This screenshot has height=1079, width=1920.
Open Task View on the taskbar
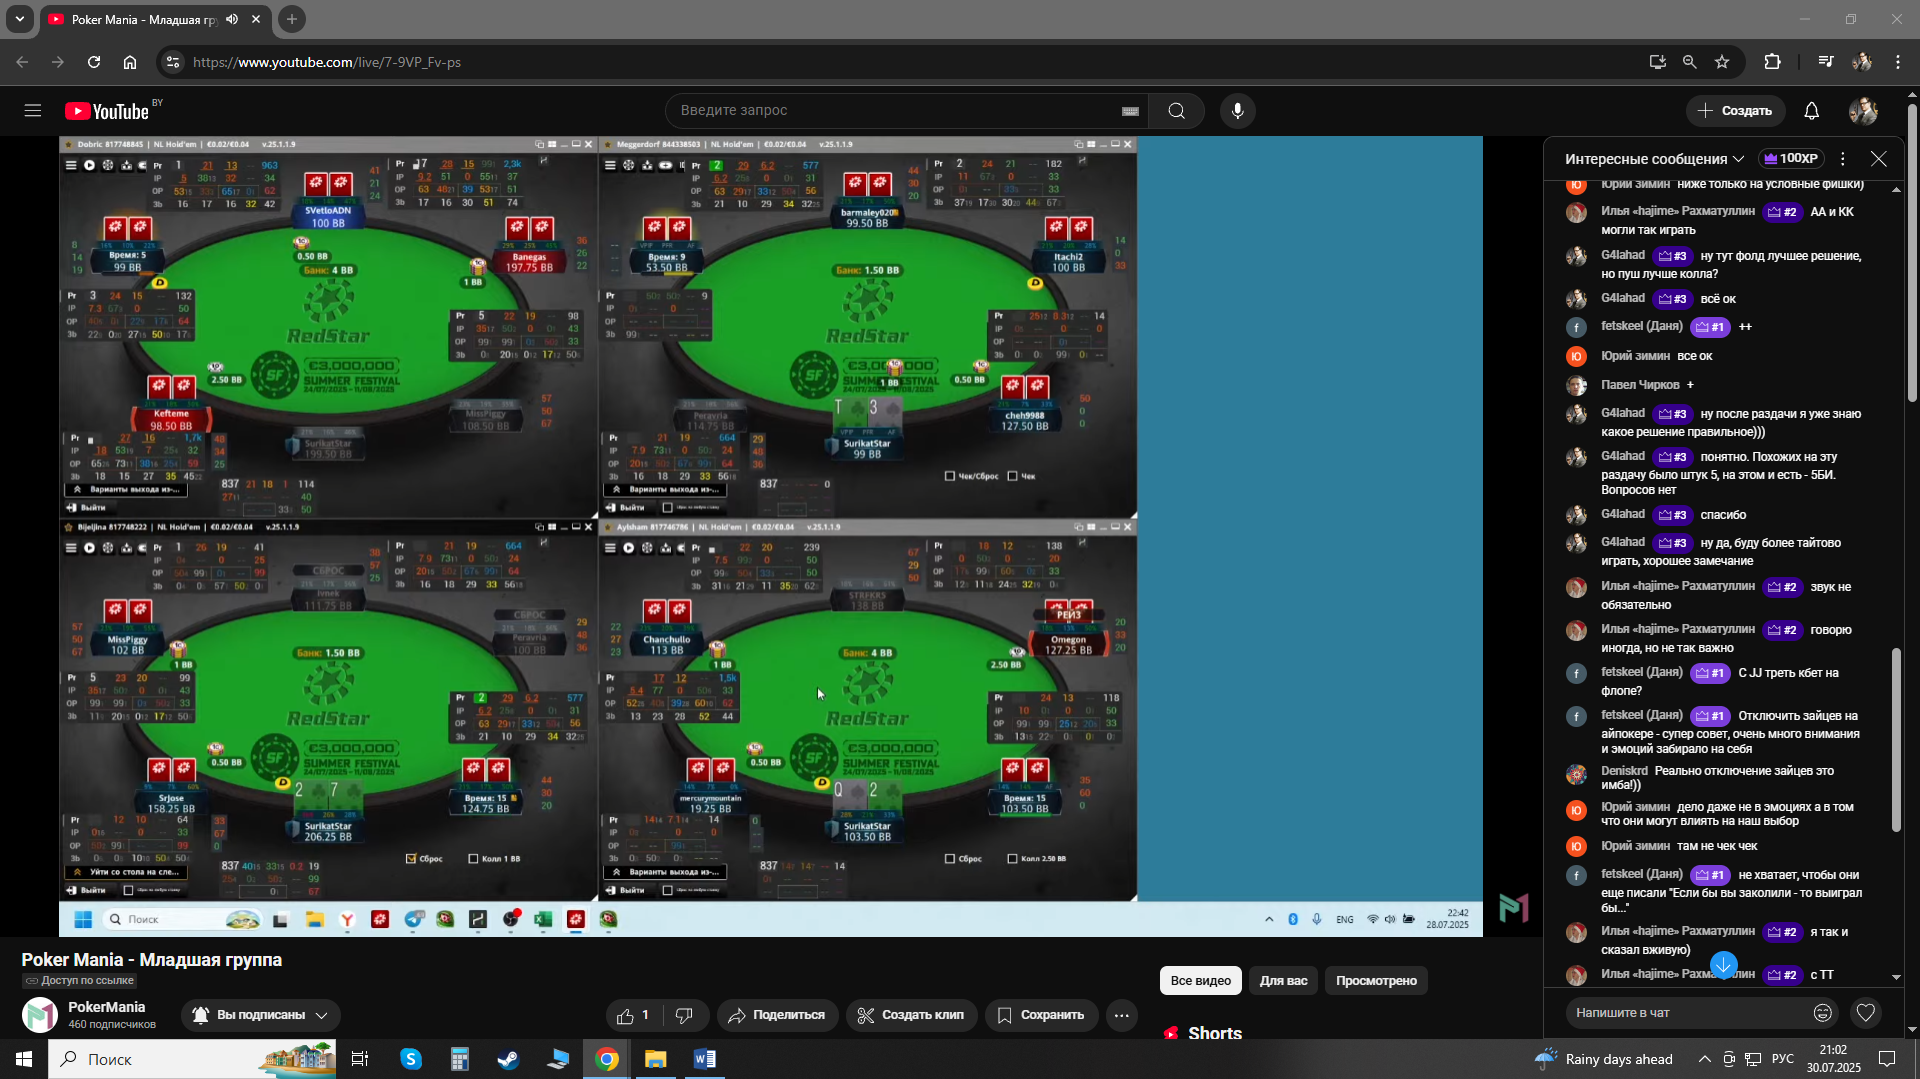(360, 1059)
